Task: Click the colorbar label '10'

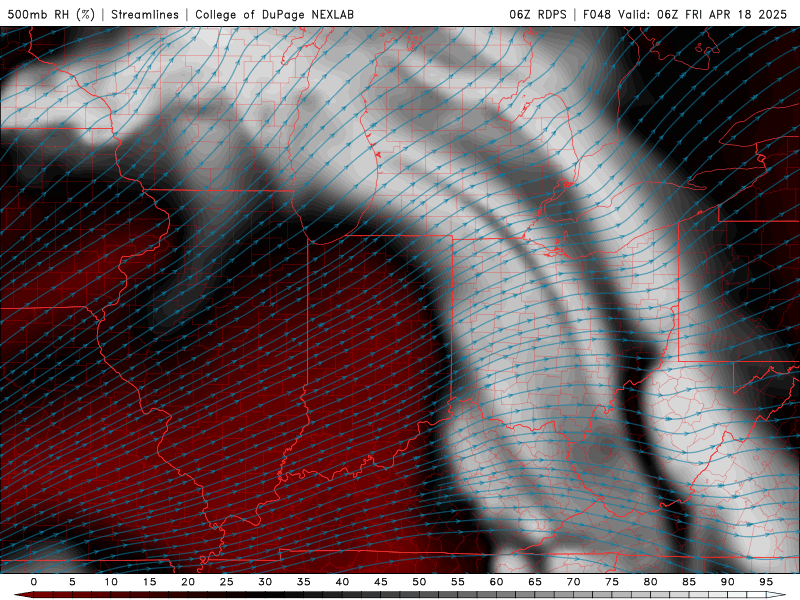Action: tap(111, 582)
